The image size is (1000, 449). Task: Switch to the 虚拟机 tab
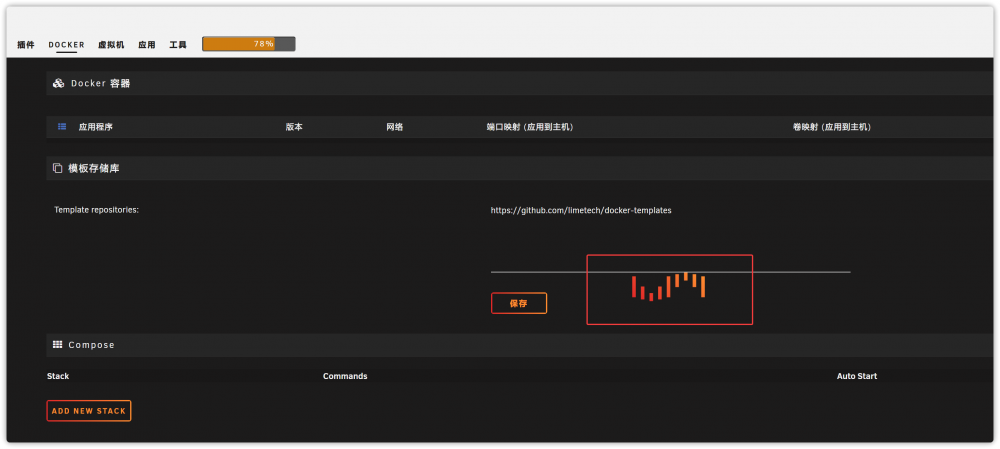coord(111,45)
